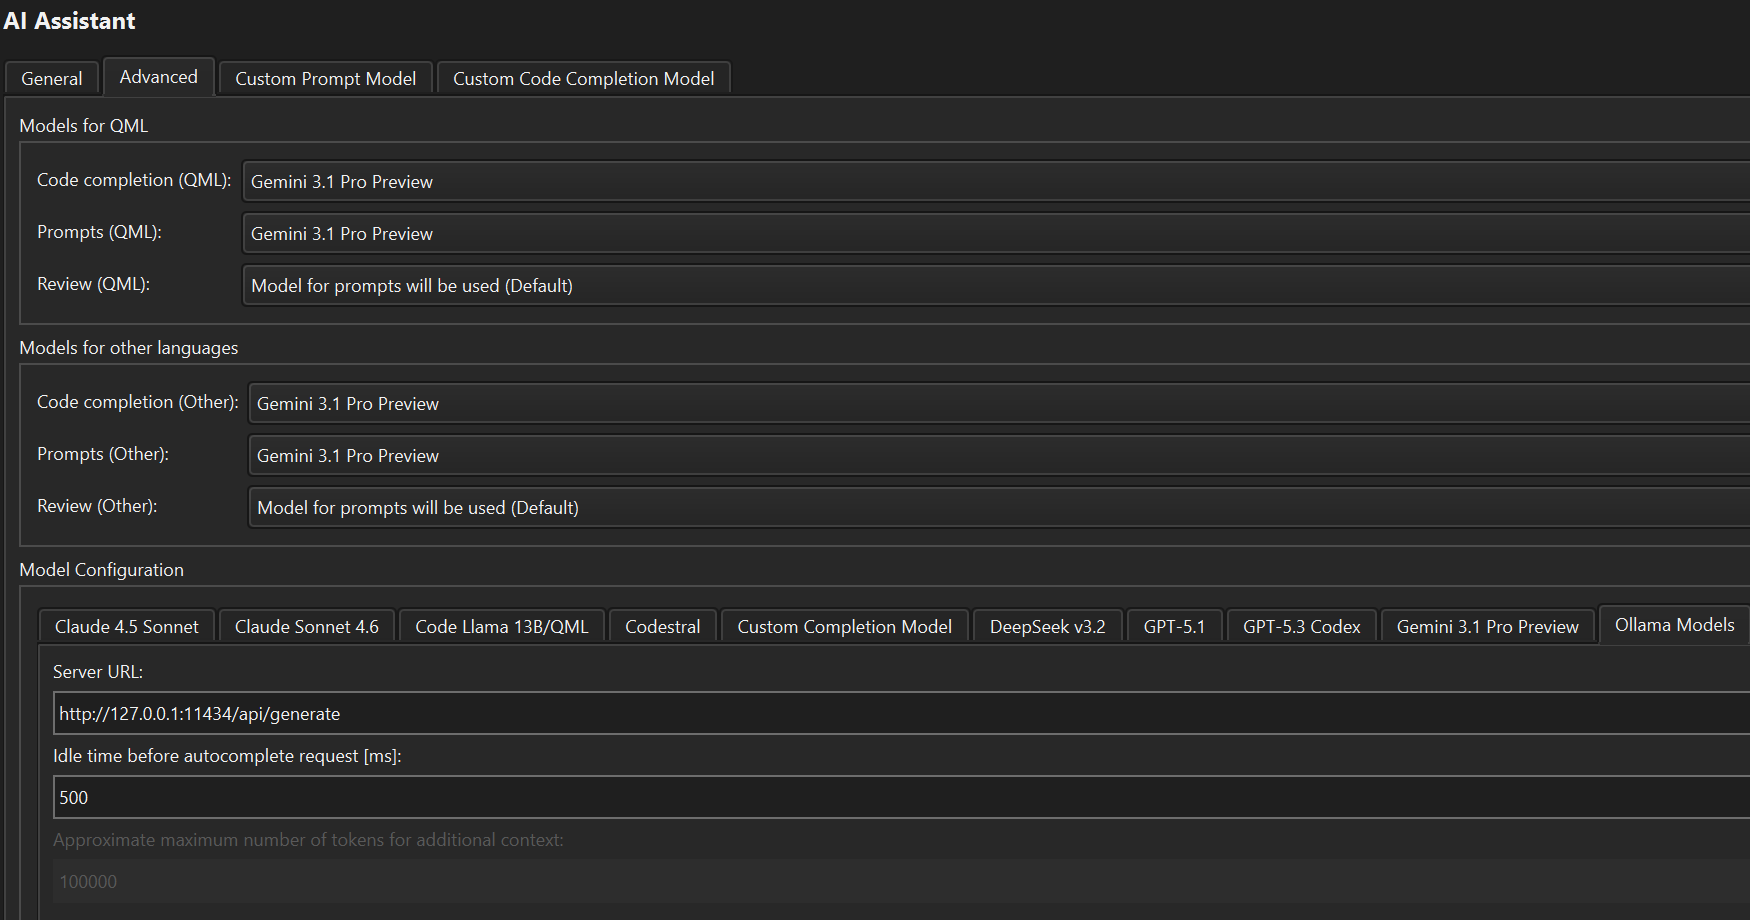Select the Codestral configuration tab

tap(662, 627)
